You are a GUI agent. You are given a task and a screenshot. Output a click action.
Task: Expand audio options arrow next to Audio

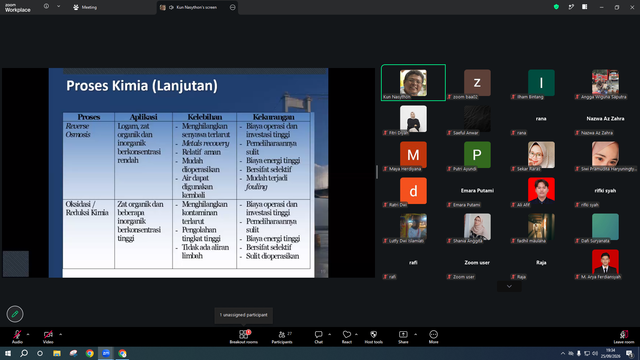28,334
